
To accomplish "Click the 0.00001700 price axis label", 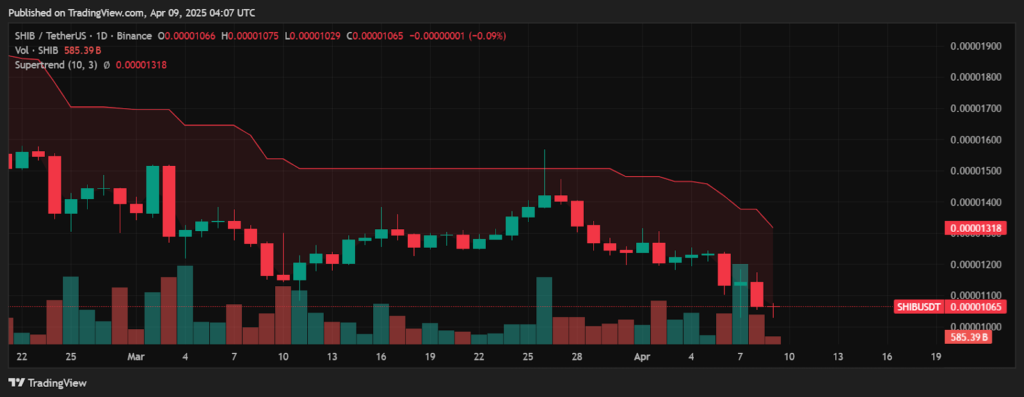I will (x=976, y=108).
